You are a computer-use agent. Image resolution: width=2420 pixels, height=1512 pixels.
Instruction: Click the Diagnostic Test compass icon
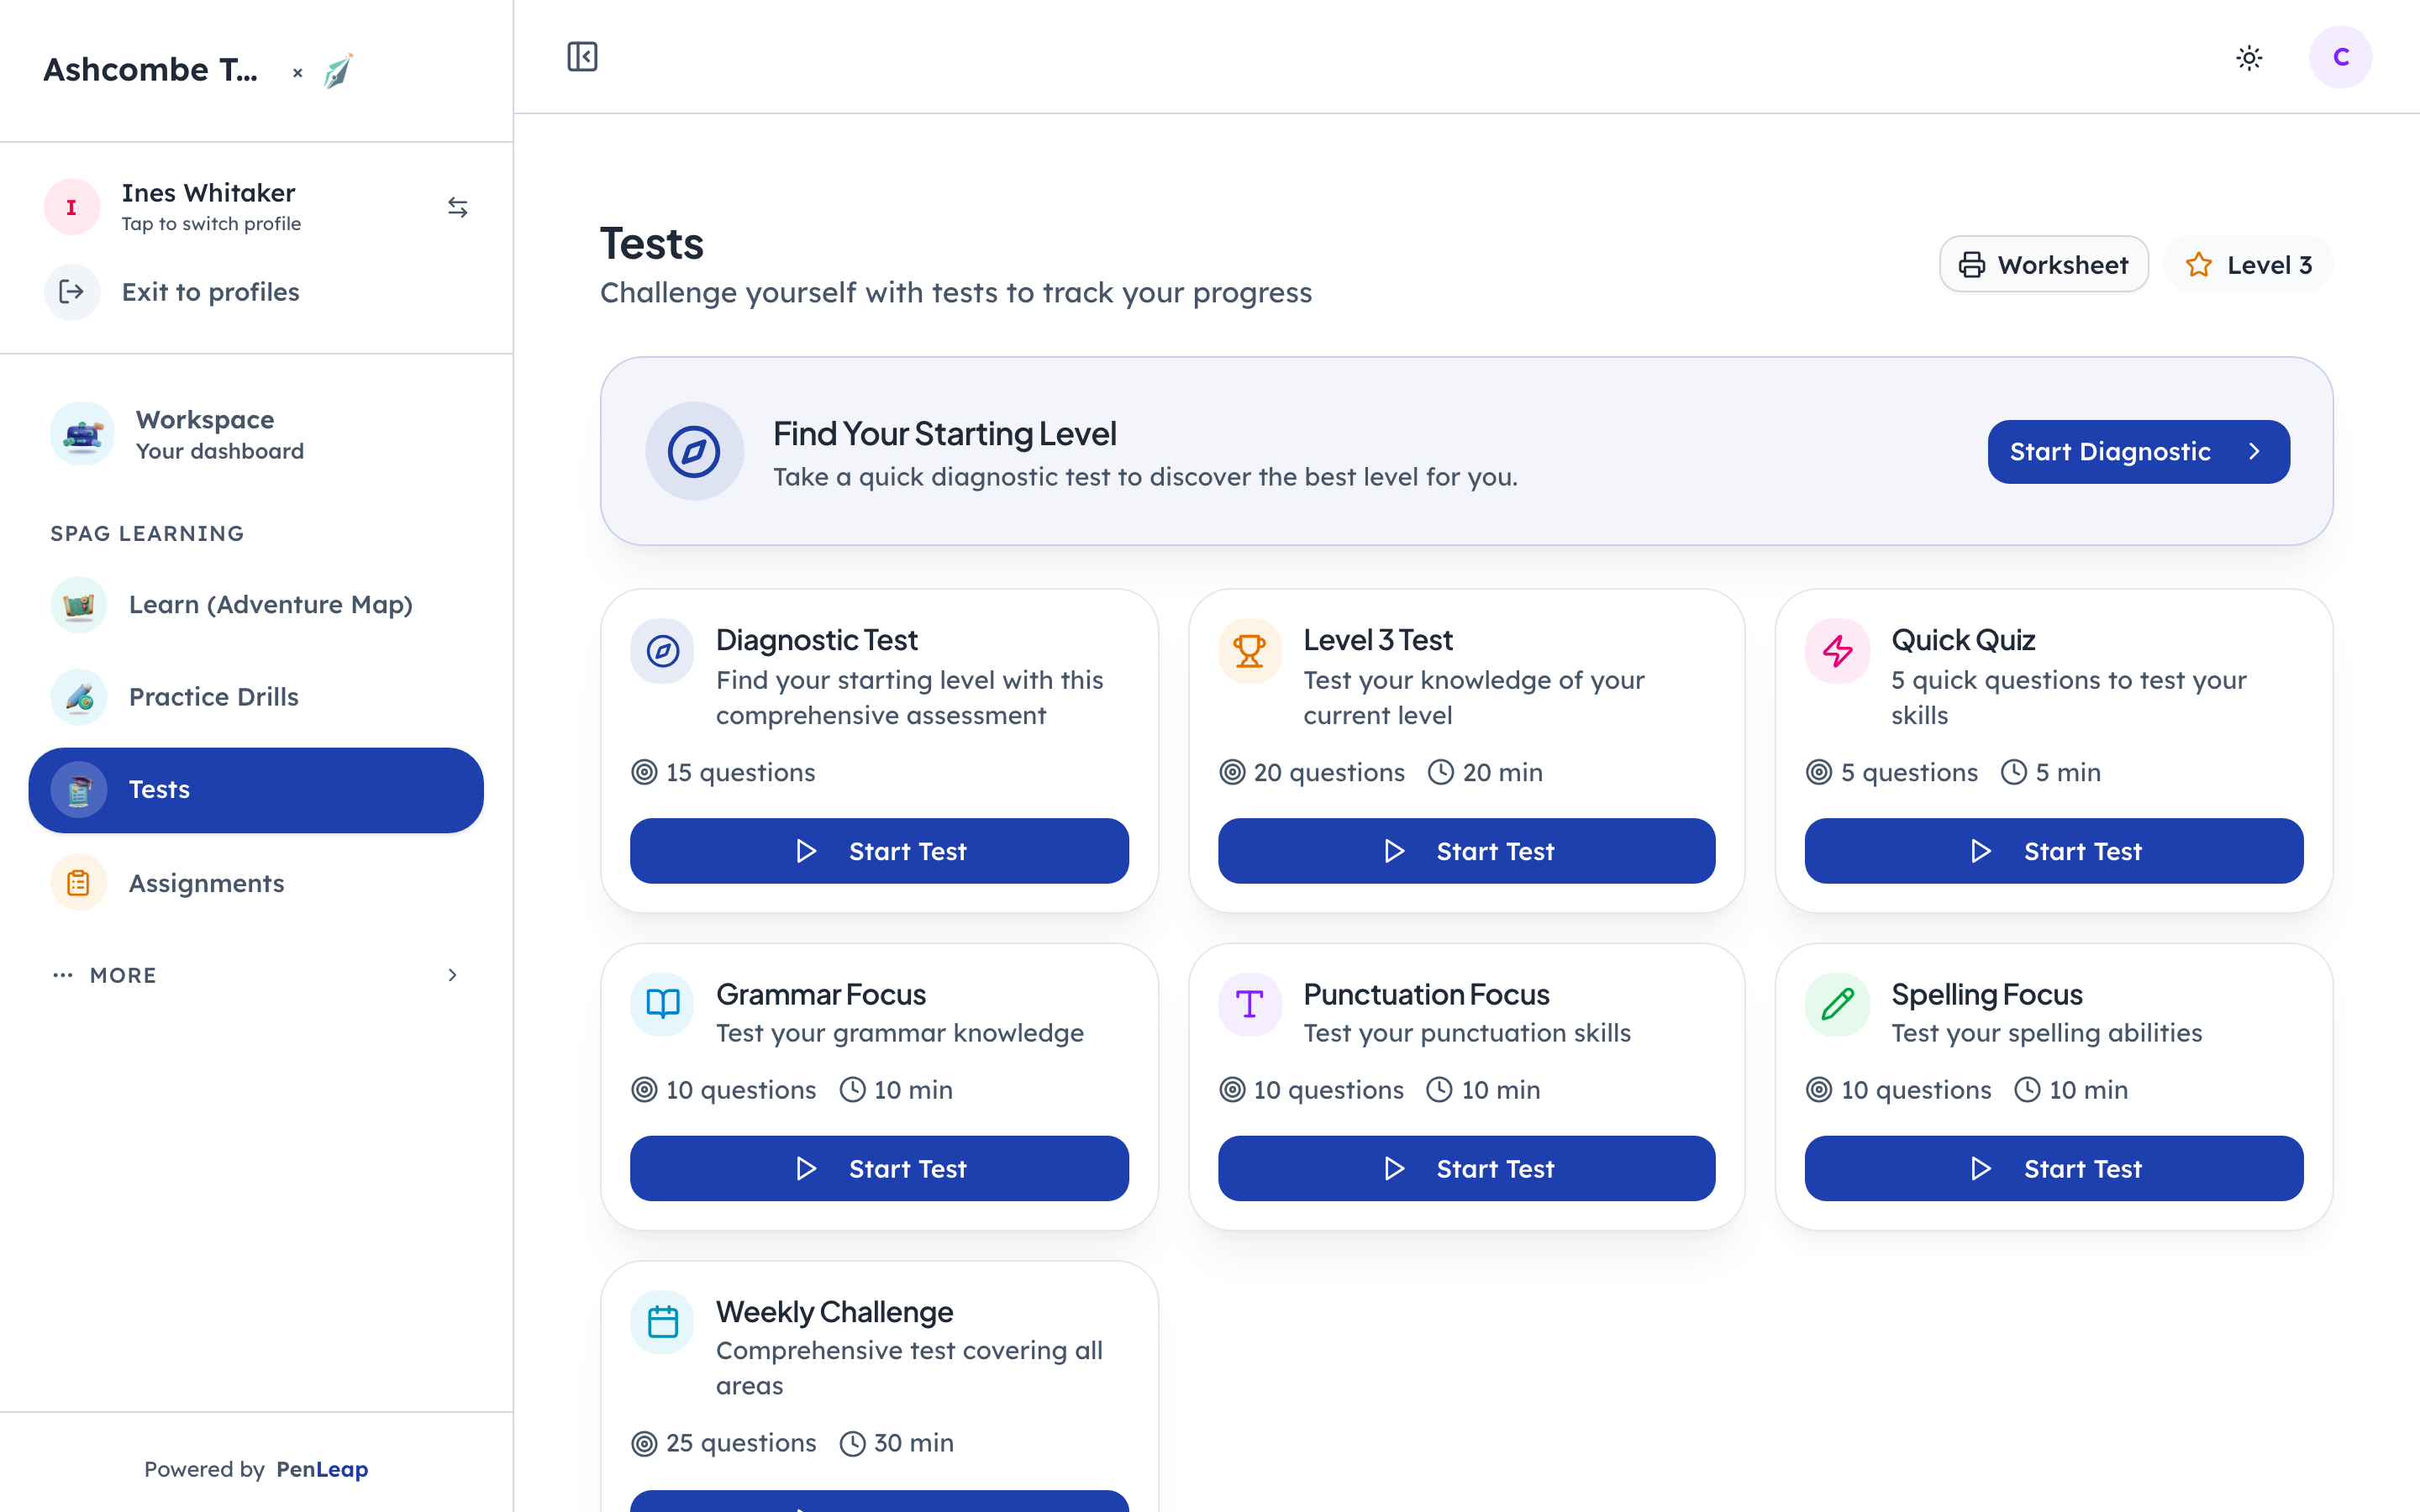[x=662, y=652]
